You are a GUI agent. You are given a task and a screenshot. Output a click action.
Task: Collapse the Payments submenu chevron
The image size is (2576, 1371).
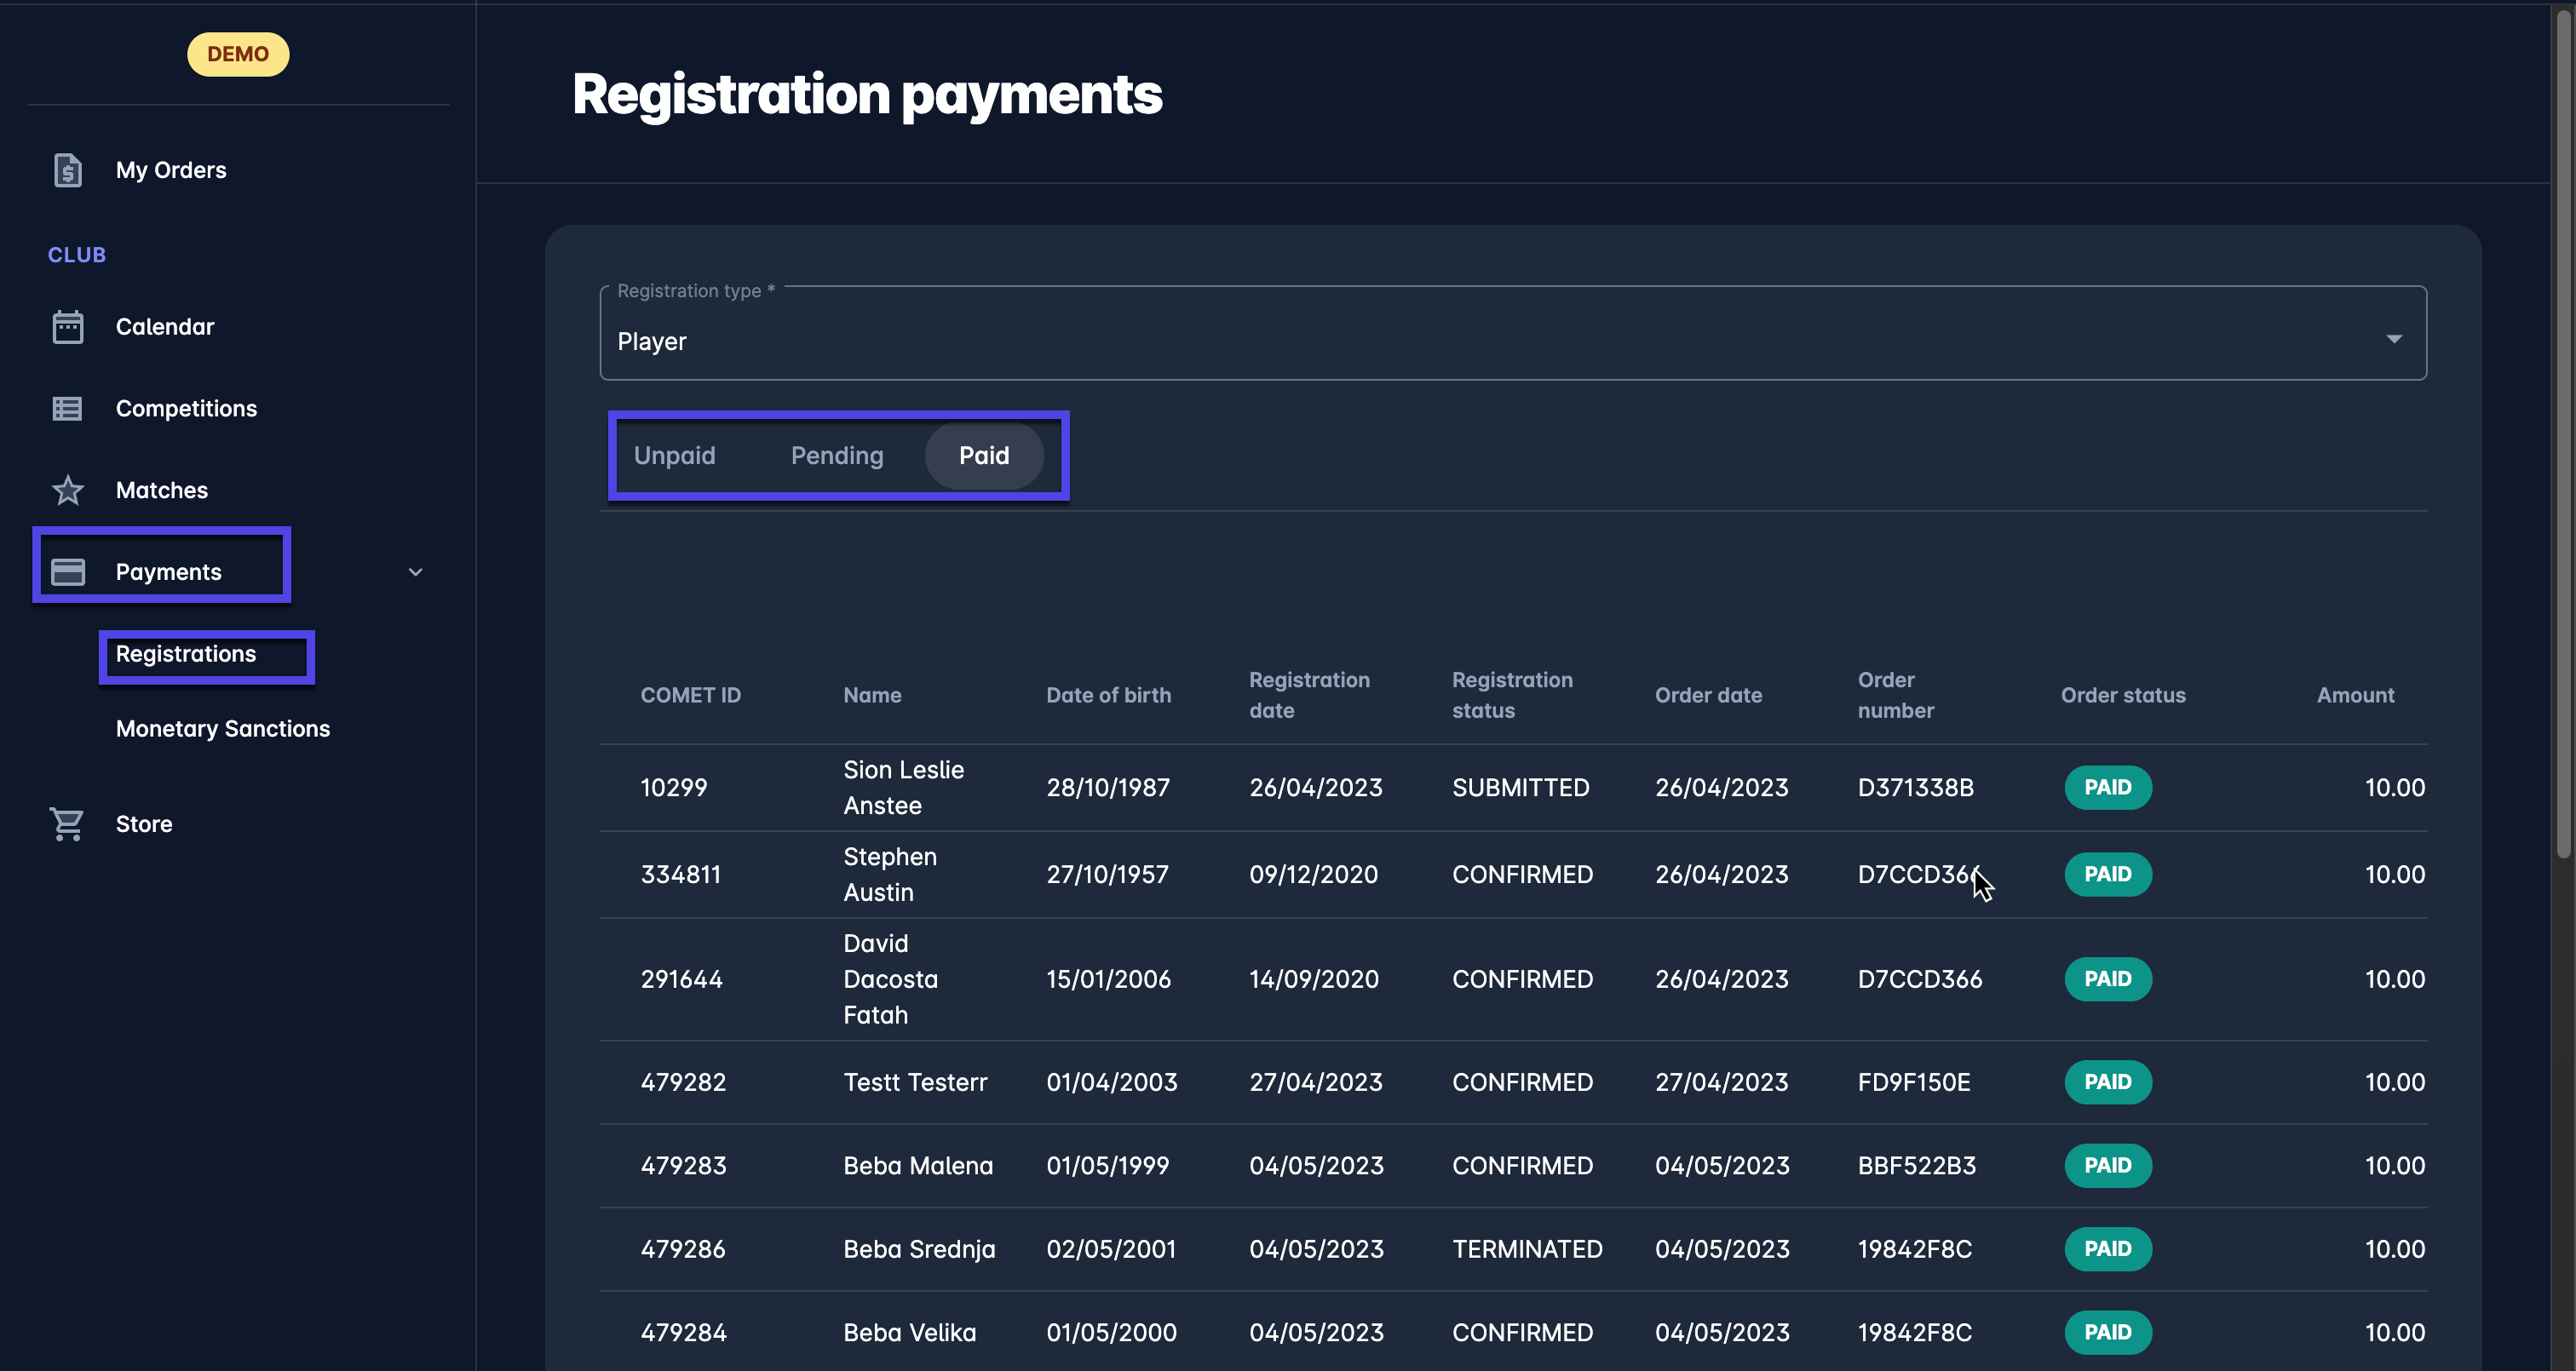coord(415,572)
